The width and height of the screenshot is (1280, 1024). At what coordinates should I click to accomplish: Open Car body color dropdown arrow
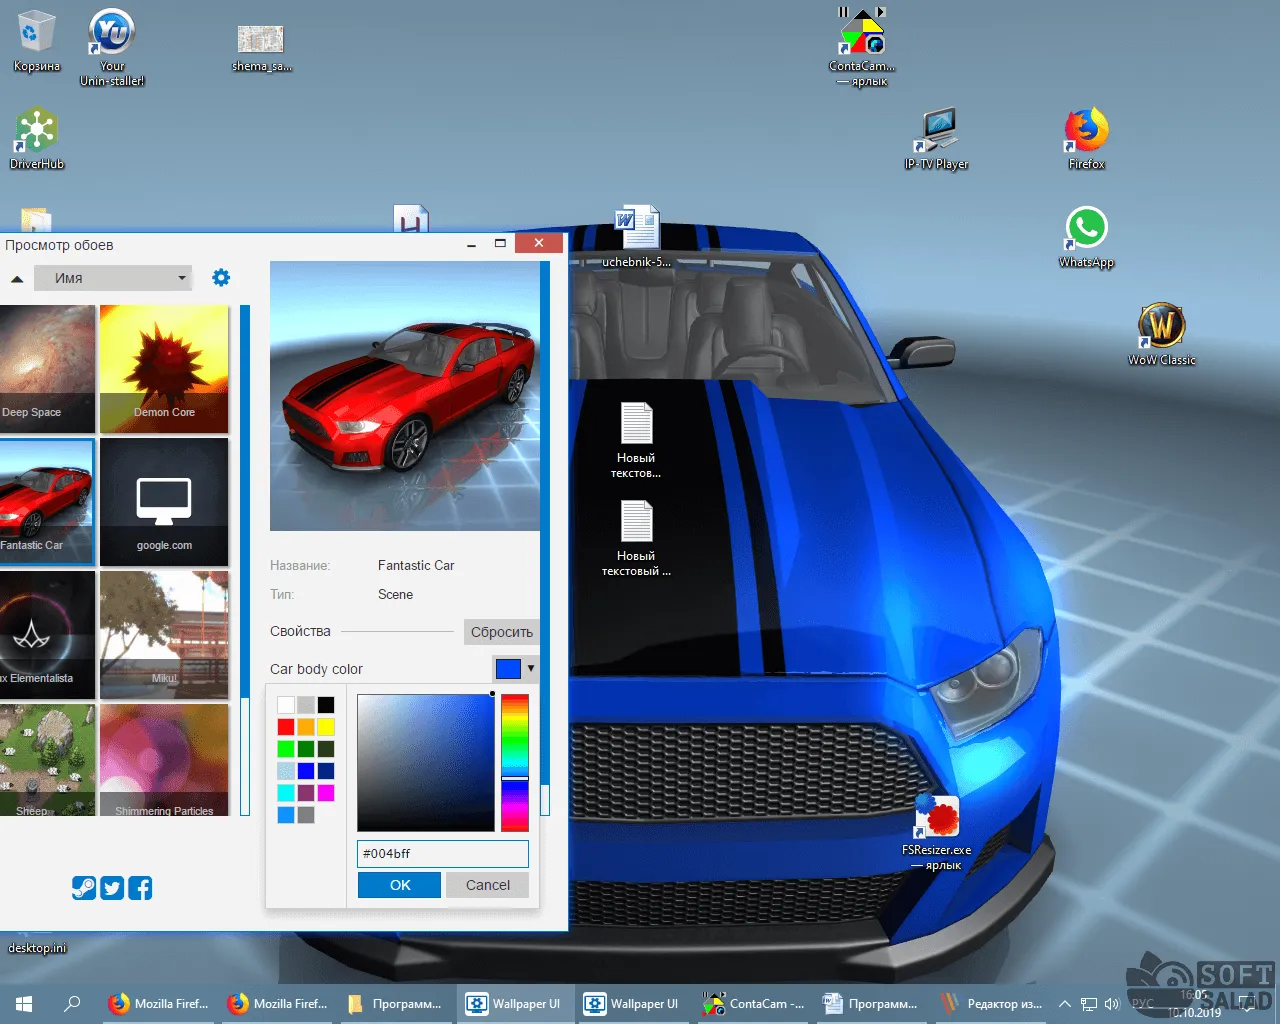pyautogui.click(x=531, y=668)
